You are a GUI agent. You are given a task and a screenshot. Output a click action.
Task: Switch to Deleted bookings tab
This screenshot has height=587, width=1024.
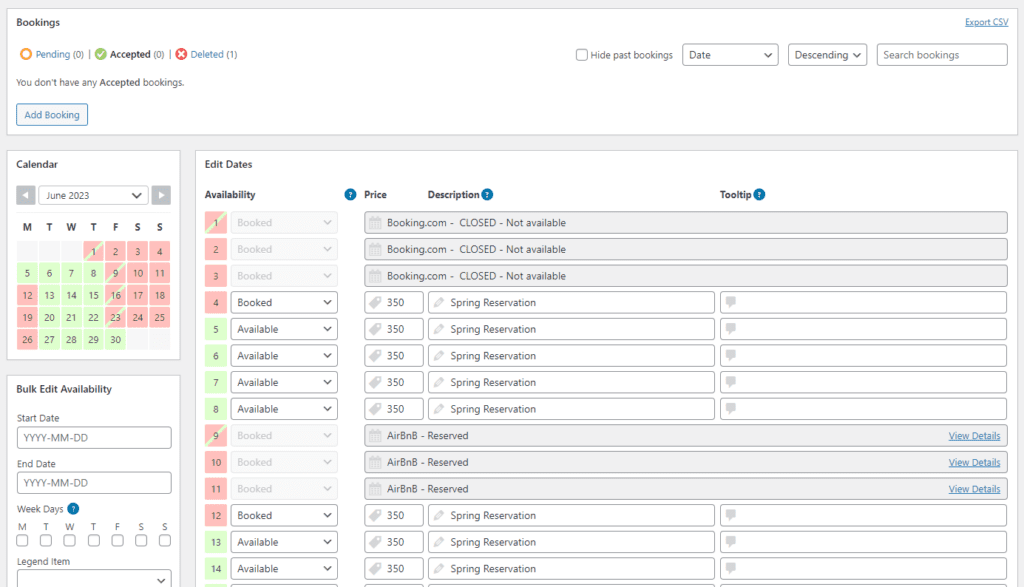[207, 54]
